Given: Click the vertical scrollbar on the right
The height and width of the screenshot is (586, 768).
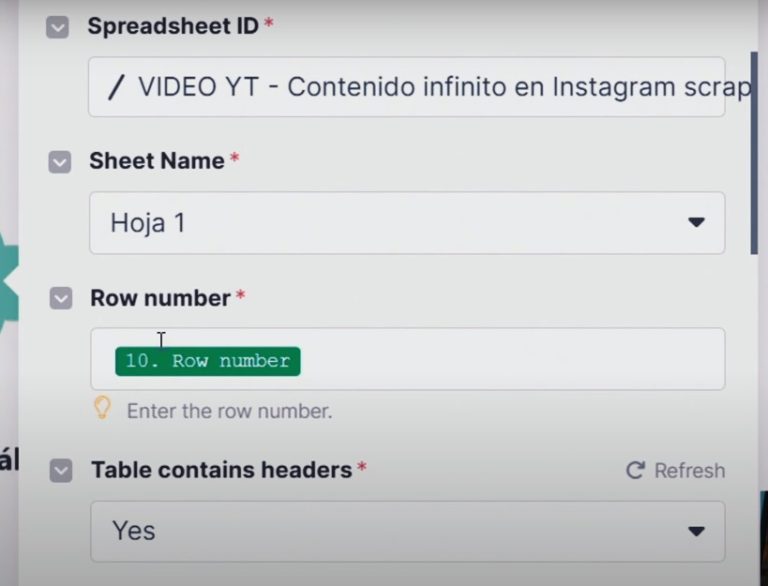Looking at the screenshot, I should coord(753,150).
